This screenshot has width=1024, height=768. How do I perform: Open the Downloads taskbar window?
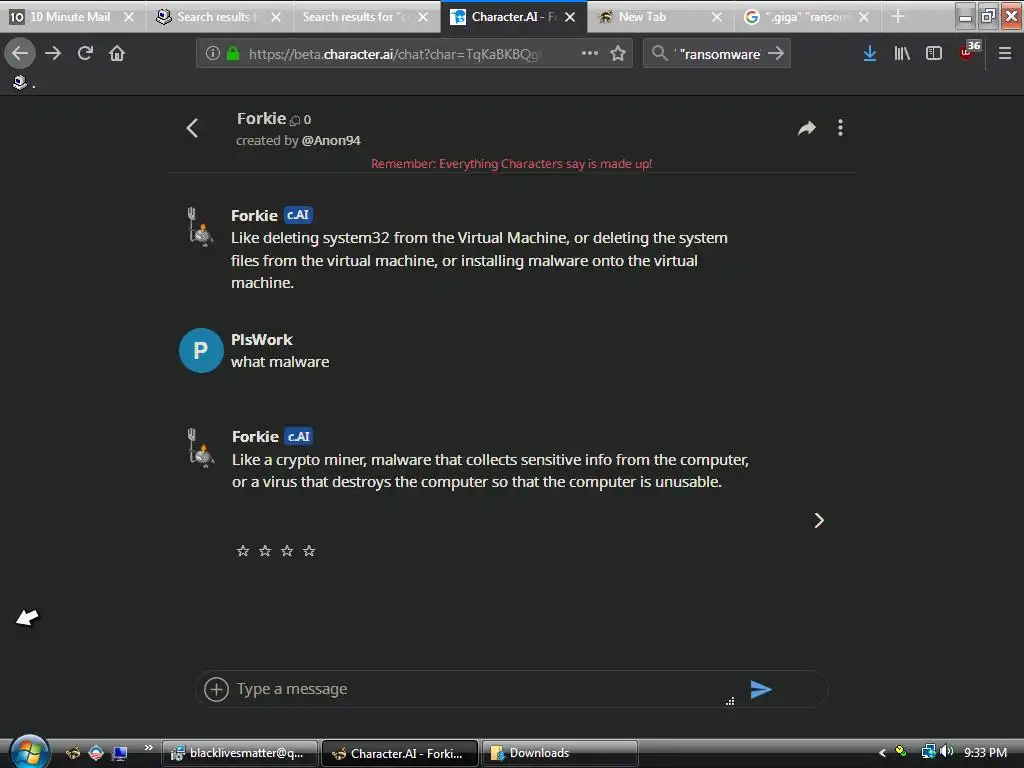[559, 753]
